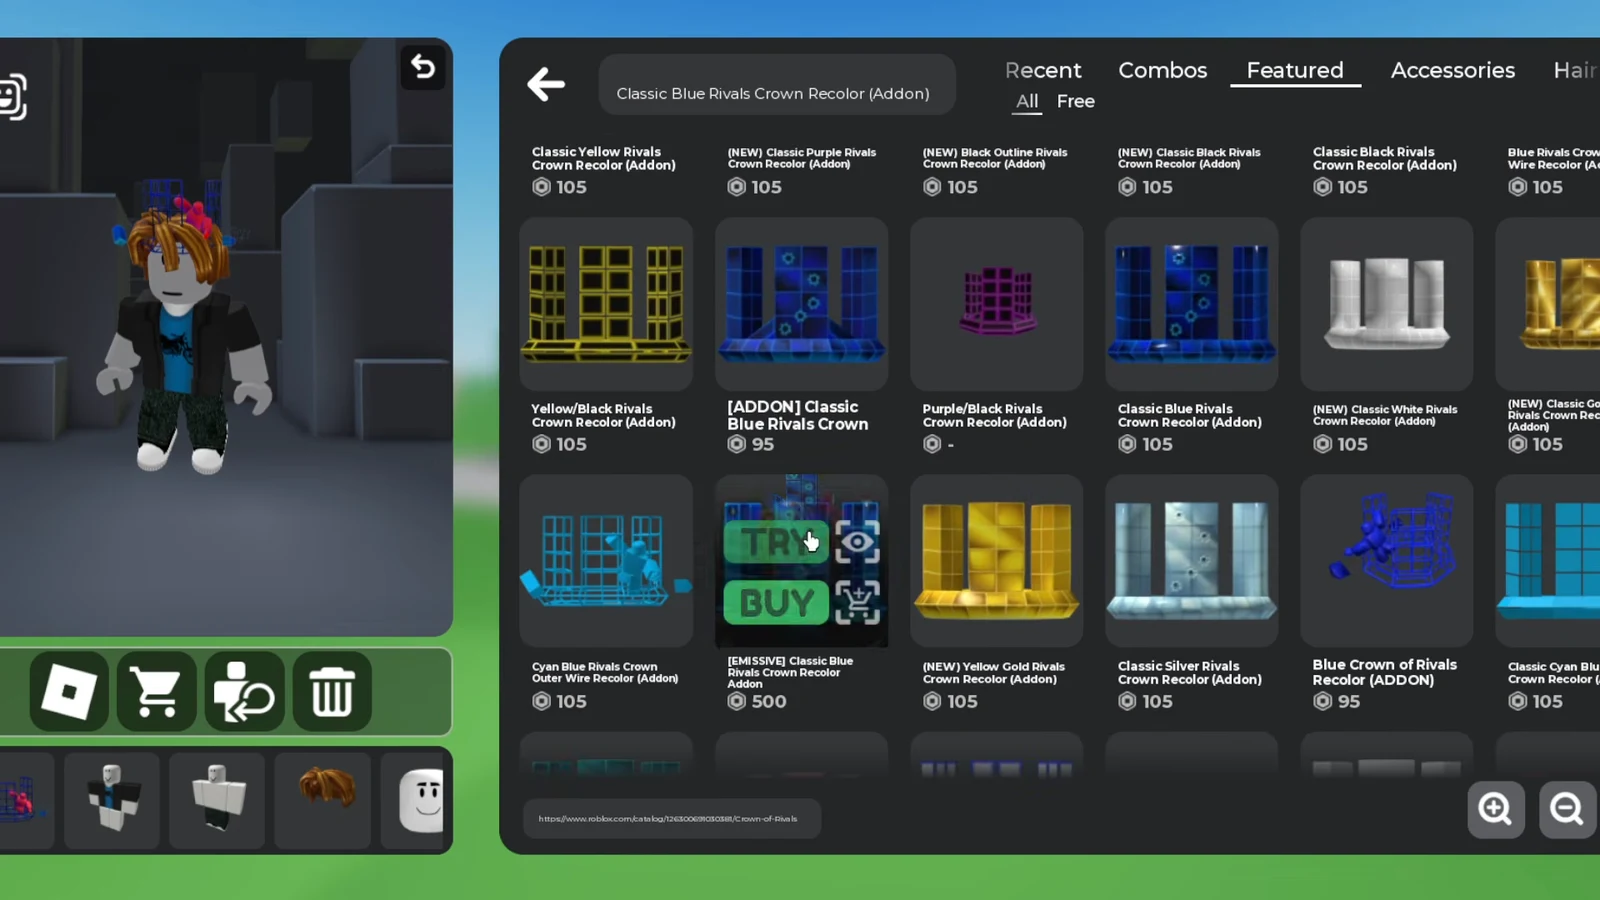
Task: Open the shopping cart under the avatar
Action: click(157, 691)
